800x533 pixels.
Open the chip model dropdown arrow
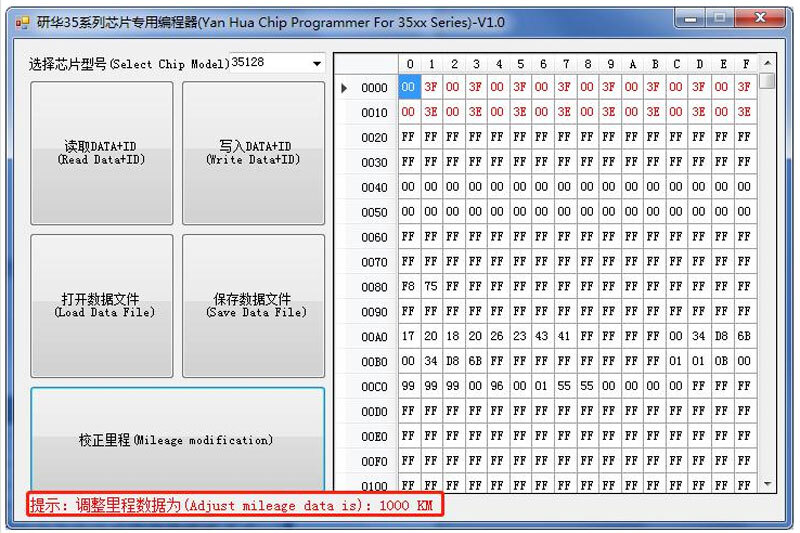[x=317, y=64]
